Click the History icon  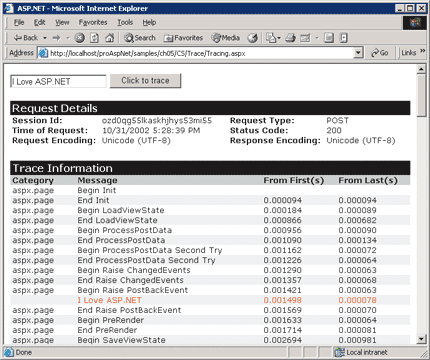point(252,38)
